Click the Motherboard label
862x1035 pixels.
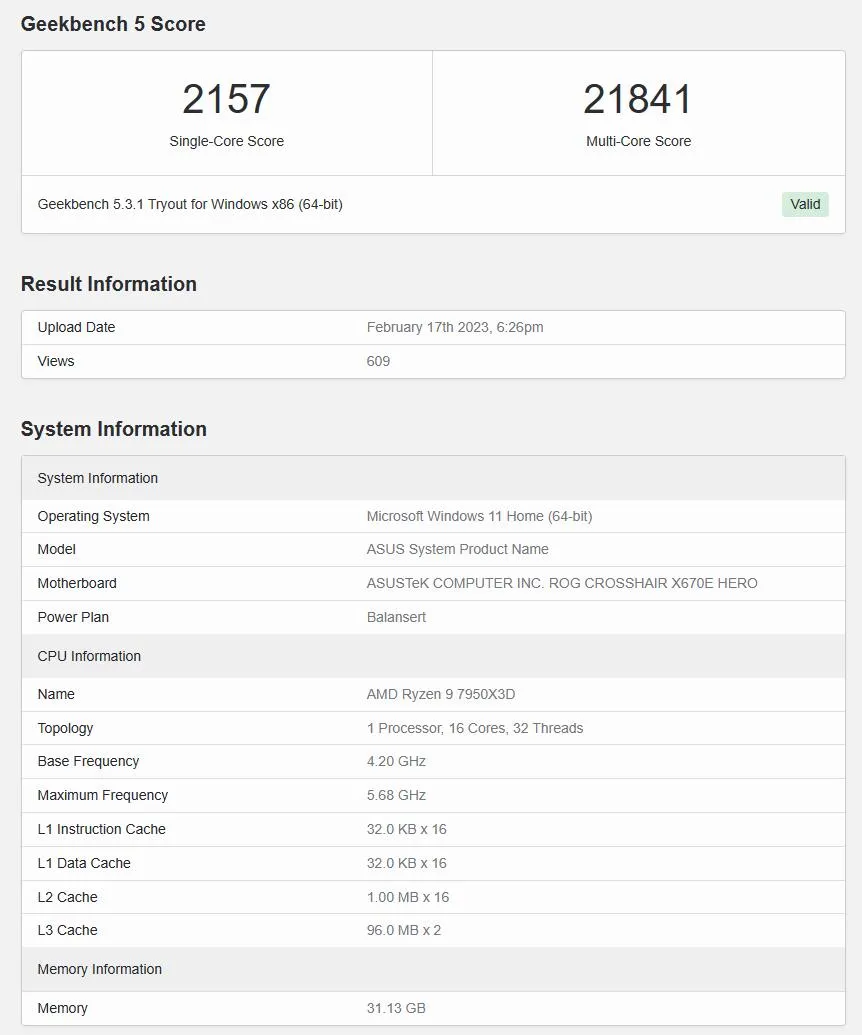pyautogui.click(x=77, y=584)
